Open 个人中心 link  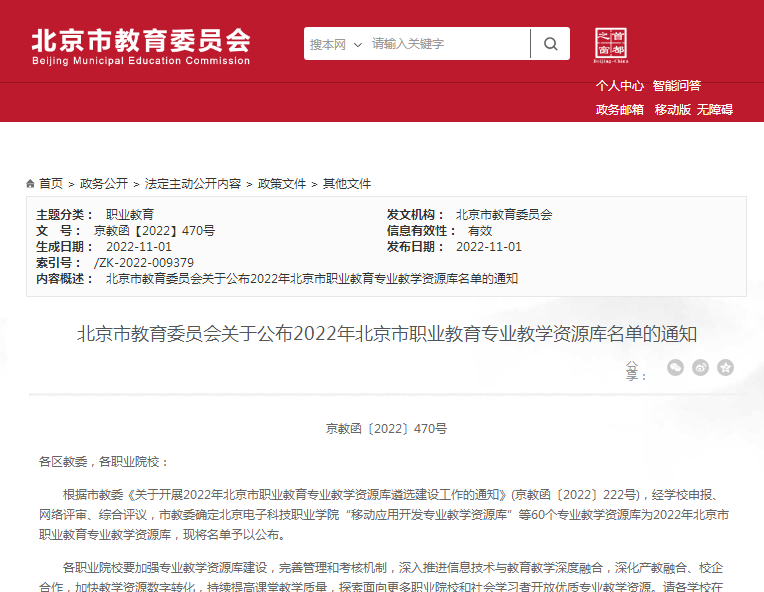click(x=620, y=86)
